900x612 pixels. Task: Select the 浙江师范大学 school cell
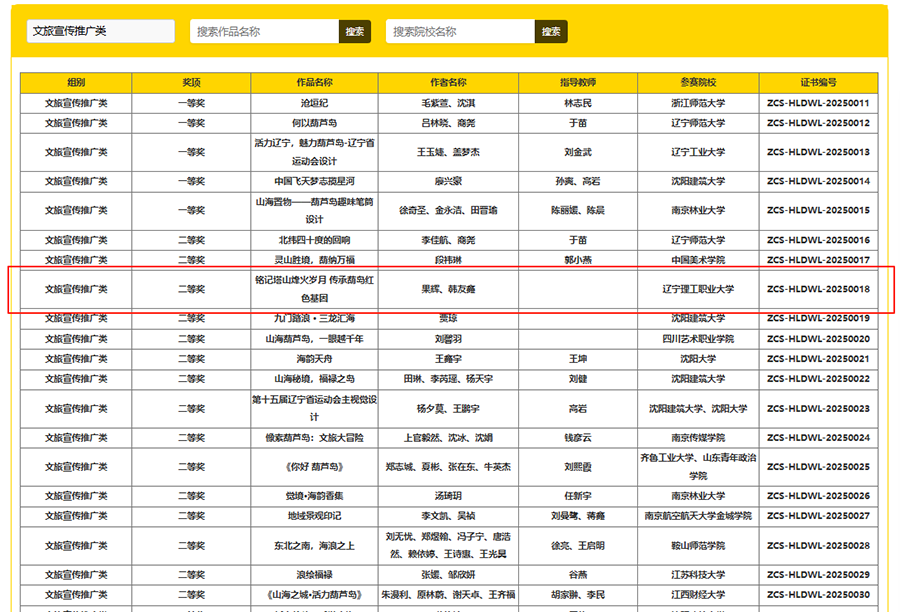pyautogui.click(x=698, y=103)
